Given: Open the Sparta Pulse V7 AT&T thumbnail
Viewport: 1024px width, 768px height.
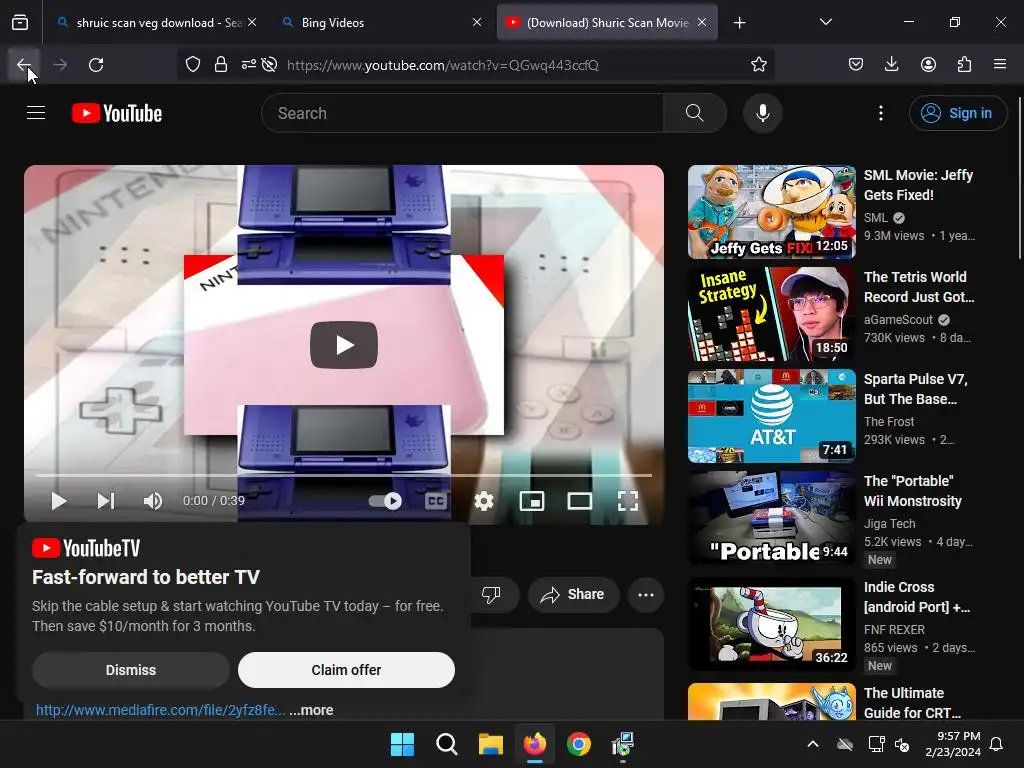Looking at the screenshot, I should point(771,416).
